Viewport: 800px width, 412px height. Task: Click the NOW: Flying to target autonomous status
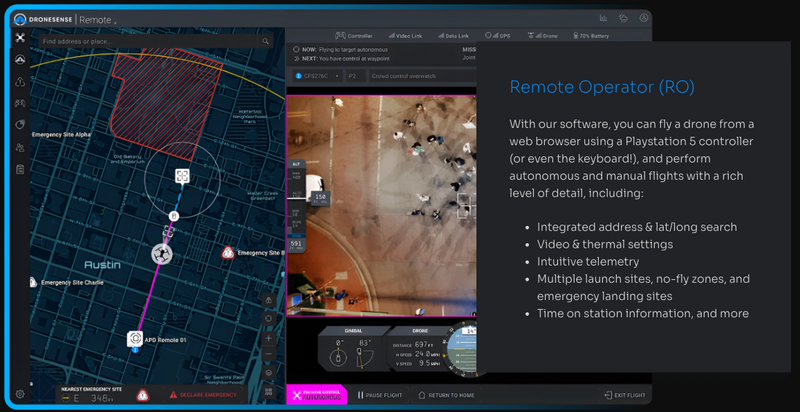tap(340, 50)
